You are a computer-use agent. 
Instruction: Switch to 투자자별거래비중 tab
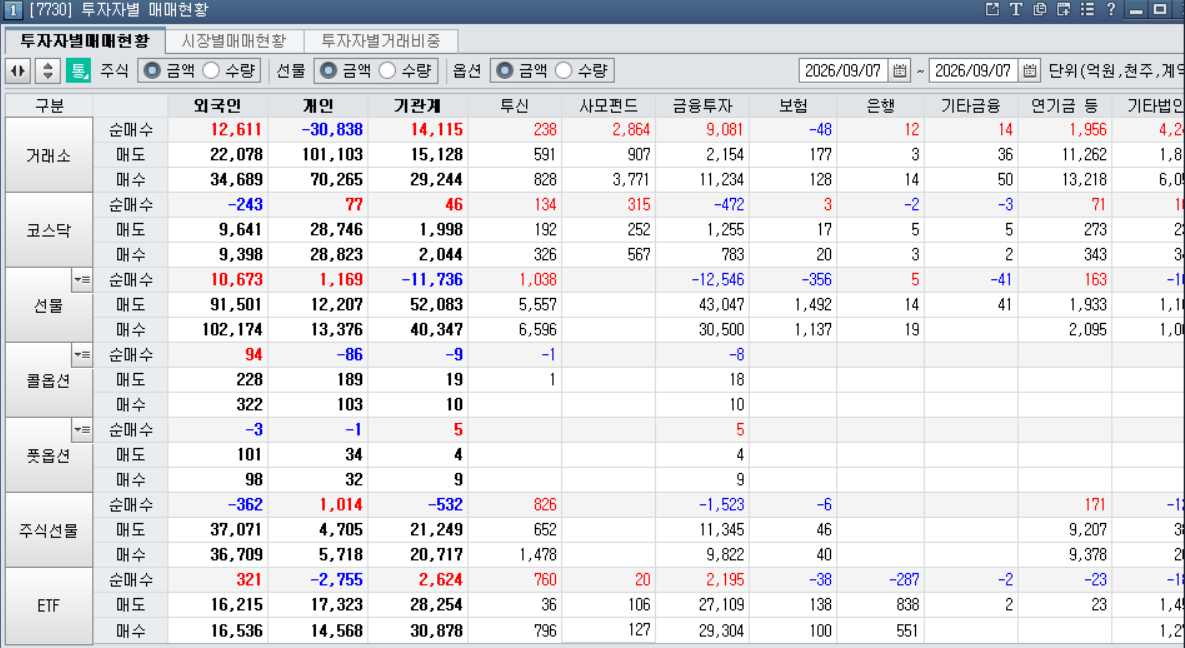pyautogui.click(x=380, y=41)
